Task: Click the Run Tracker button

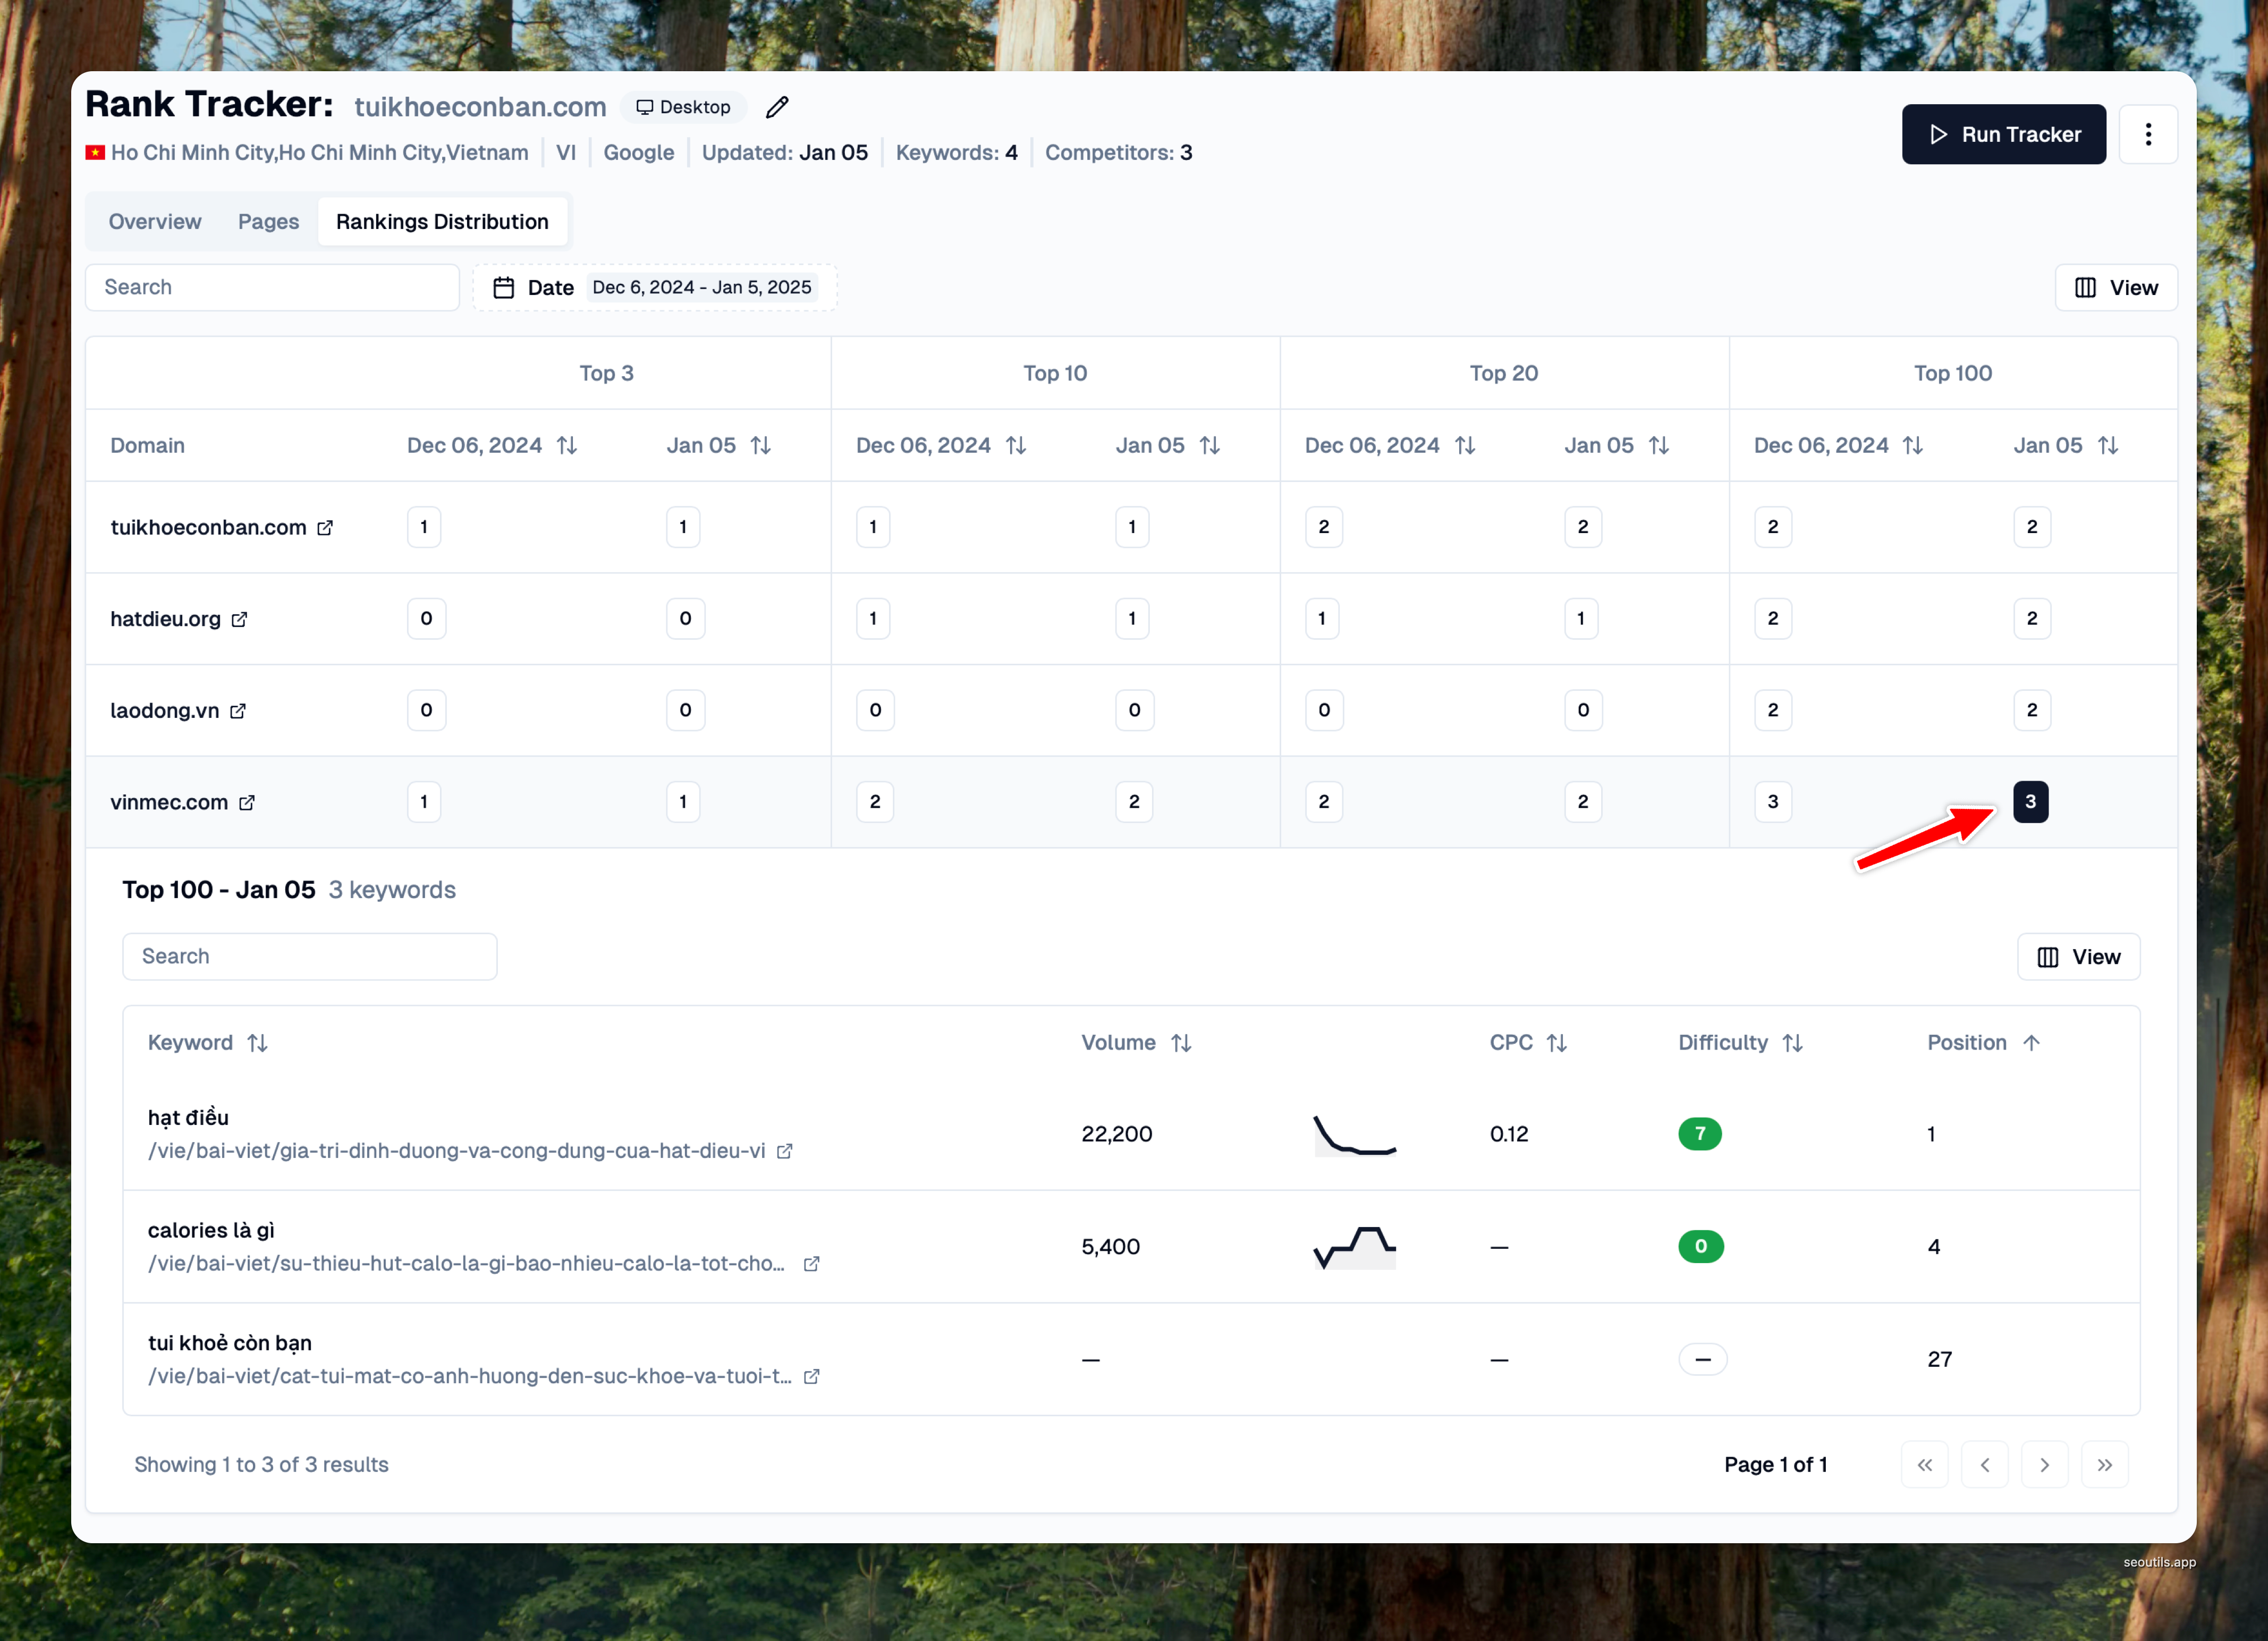Action: [2003, 134]
